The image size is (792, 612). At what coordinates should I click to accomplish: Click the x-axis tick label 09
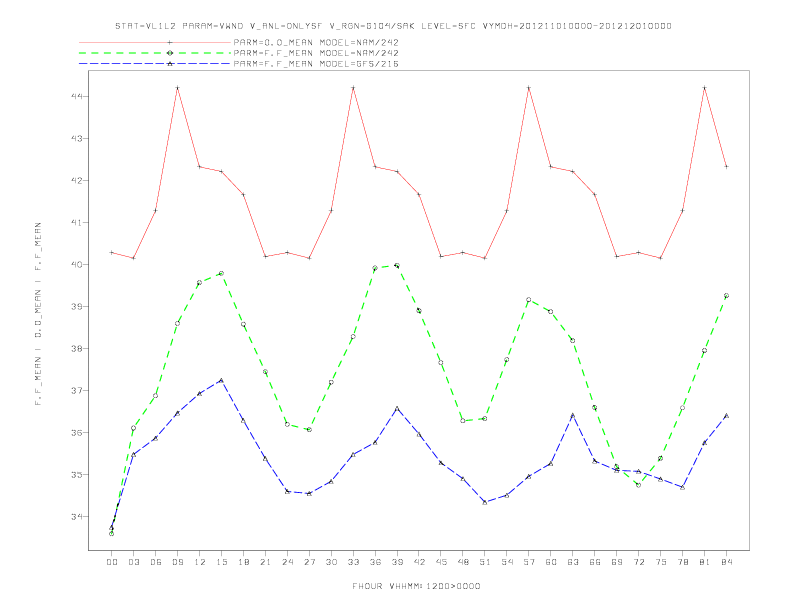[x=177, y=562]
